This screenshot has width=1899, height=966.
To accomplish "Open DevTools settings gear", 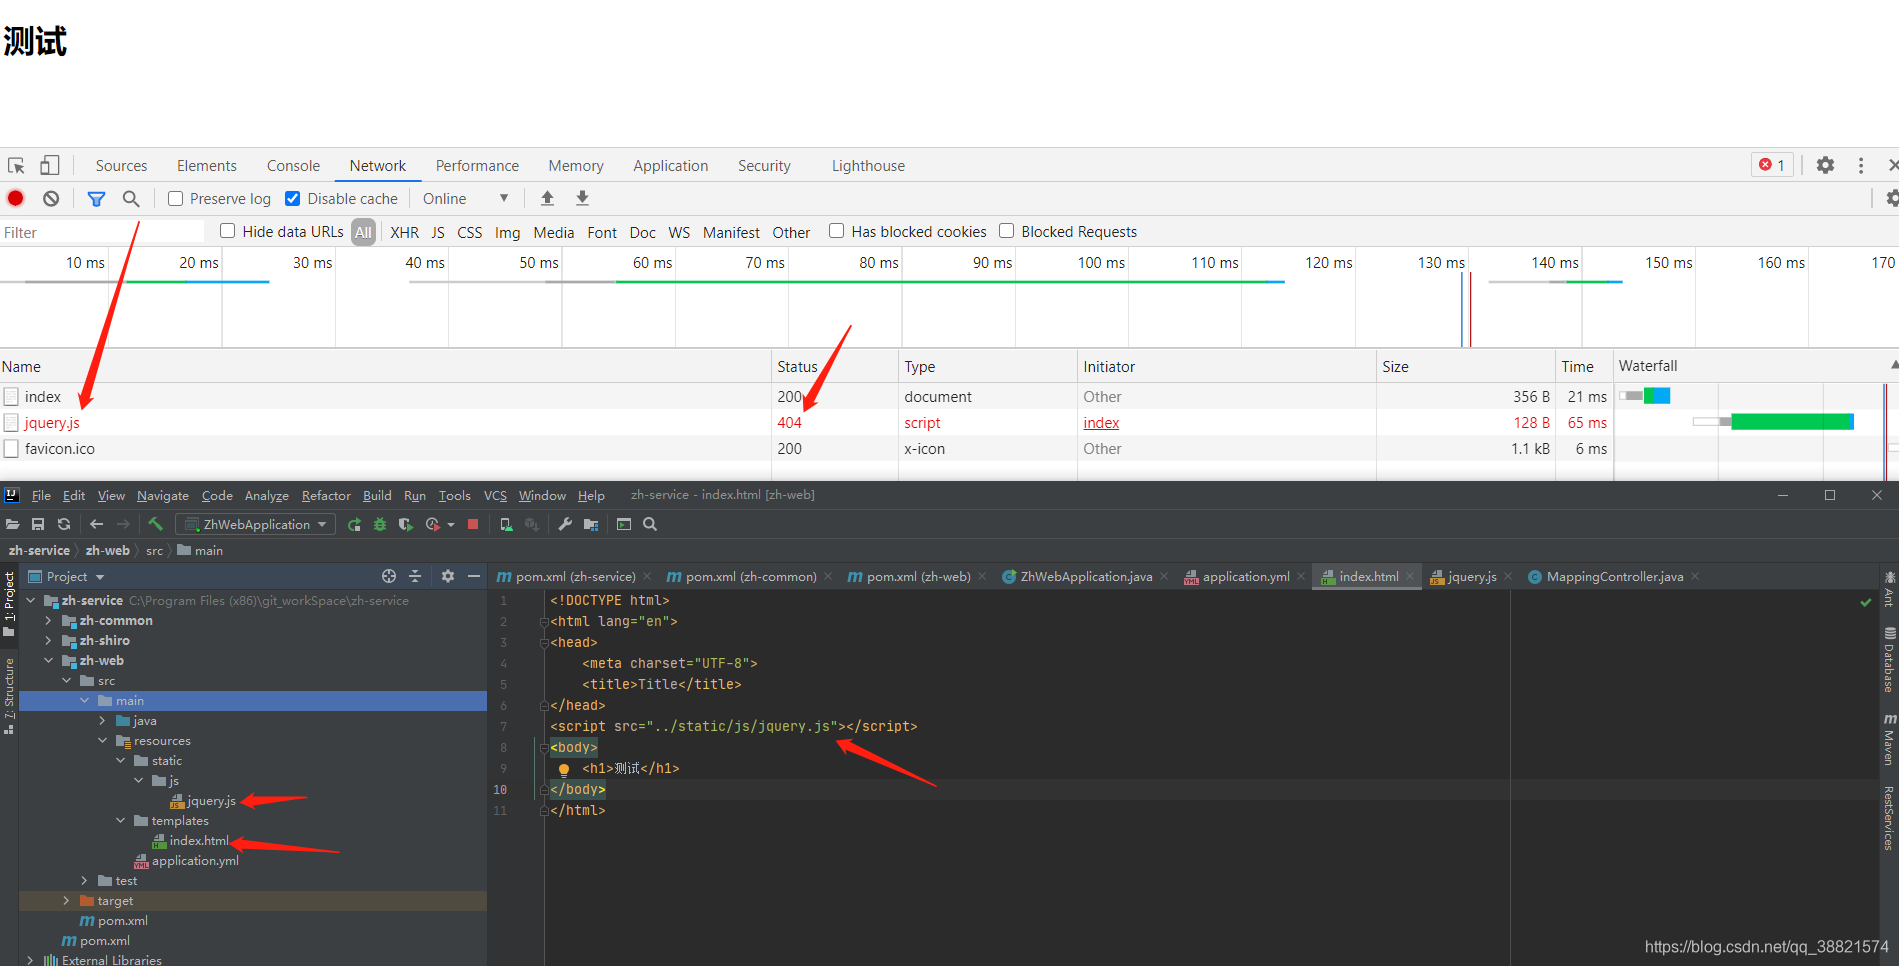I will click(x=1825, y=165).
